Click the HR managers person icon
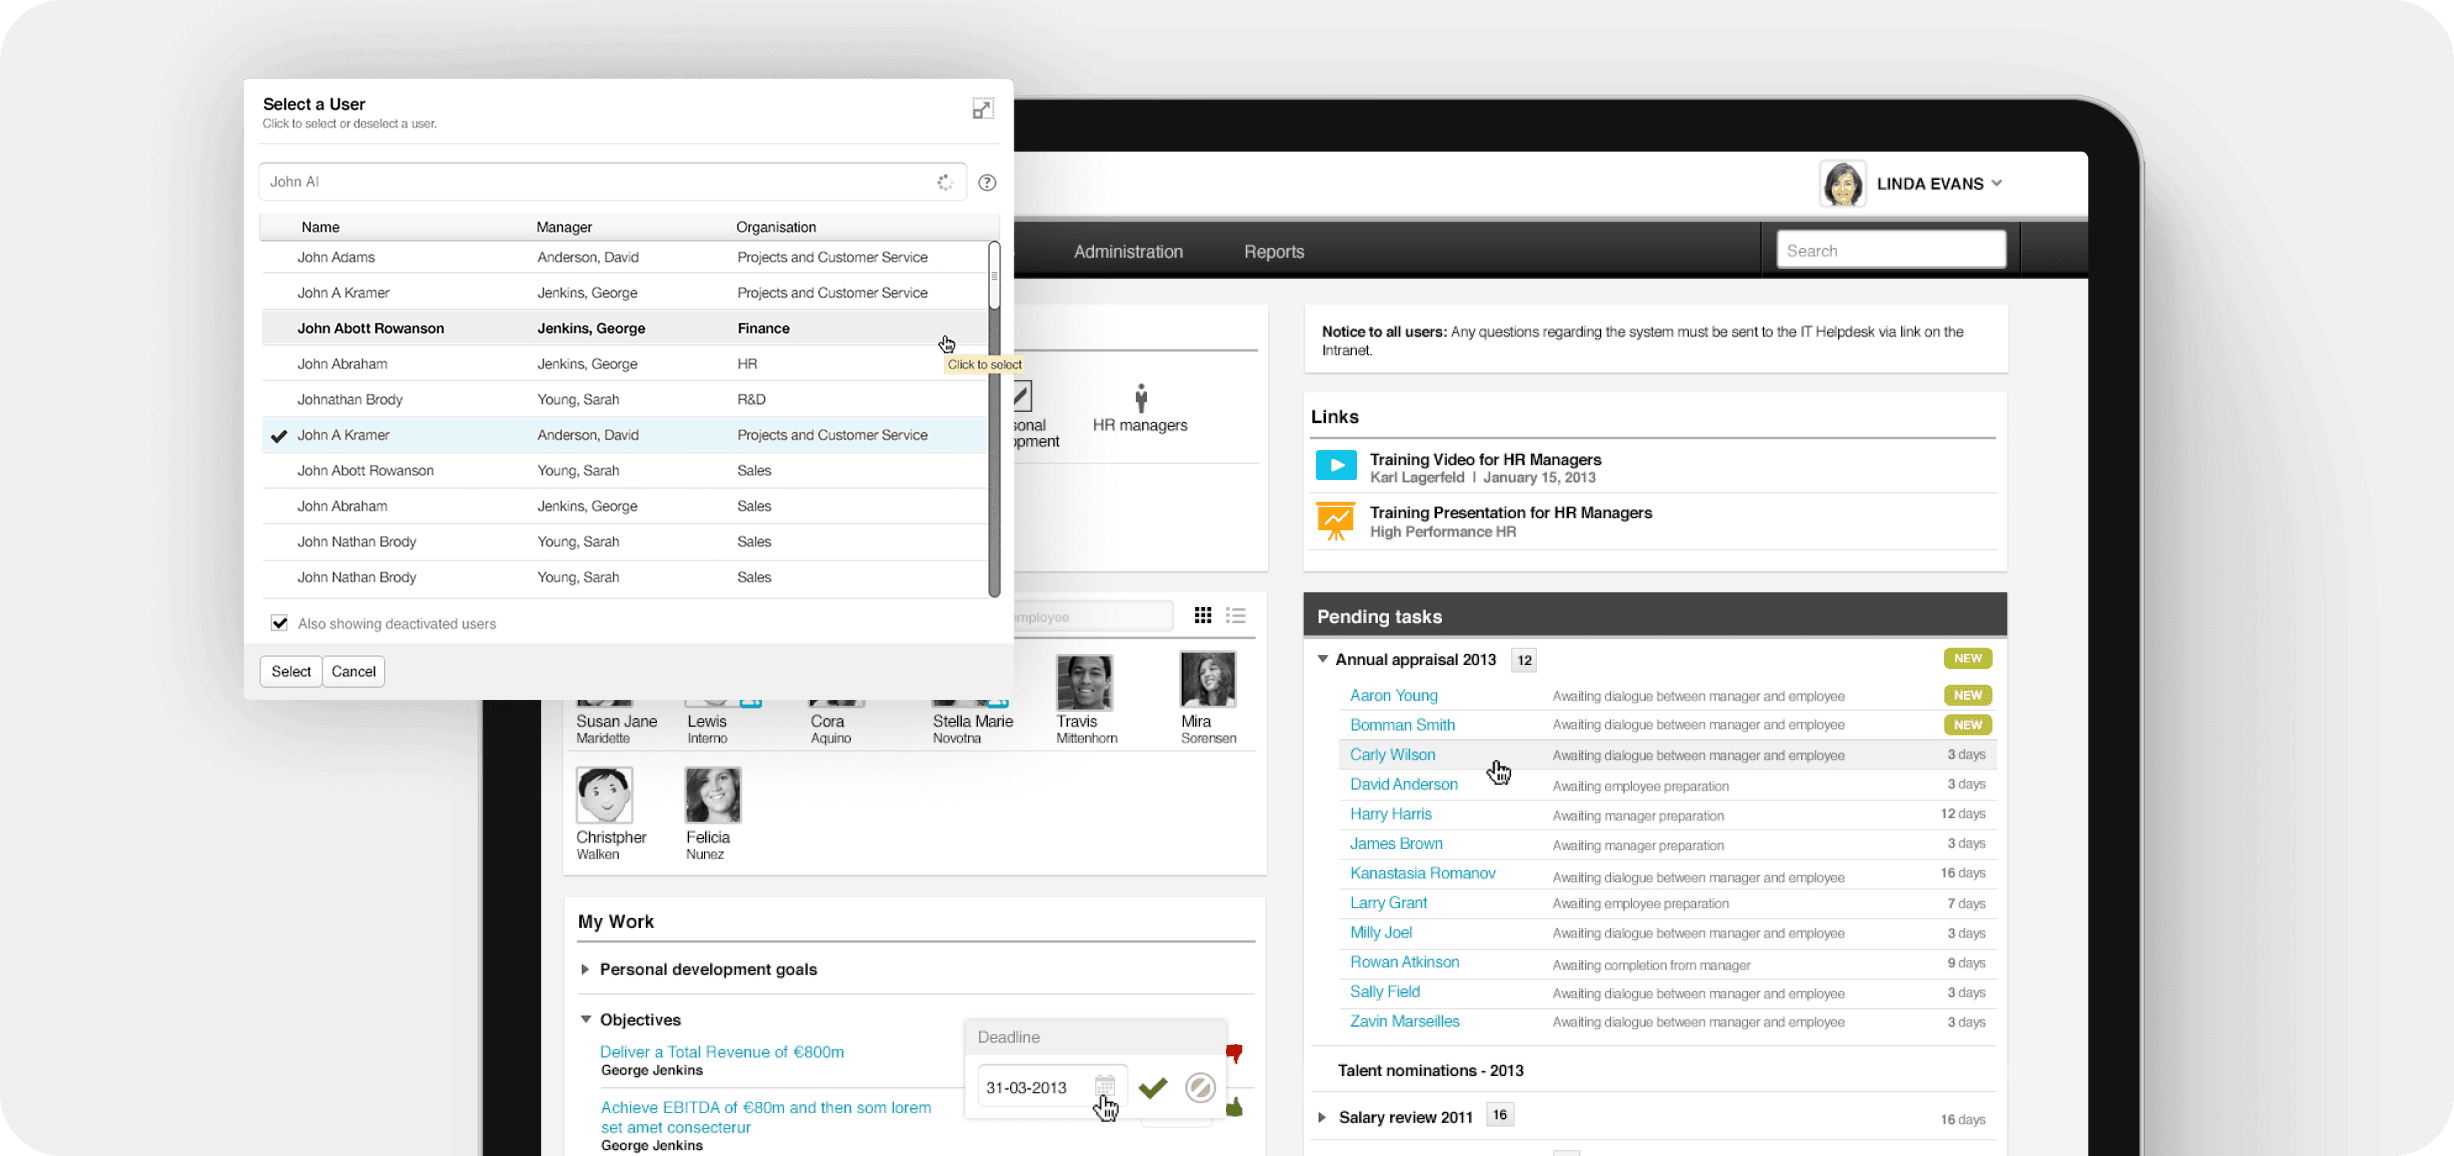 [x=1141, y=398]
